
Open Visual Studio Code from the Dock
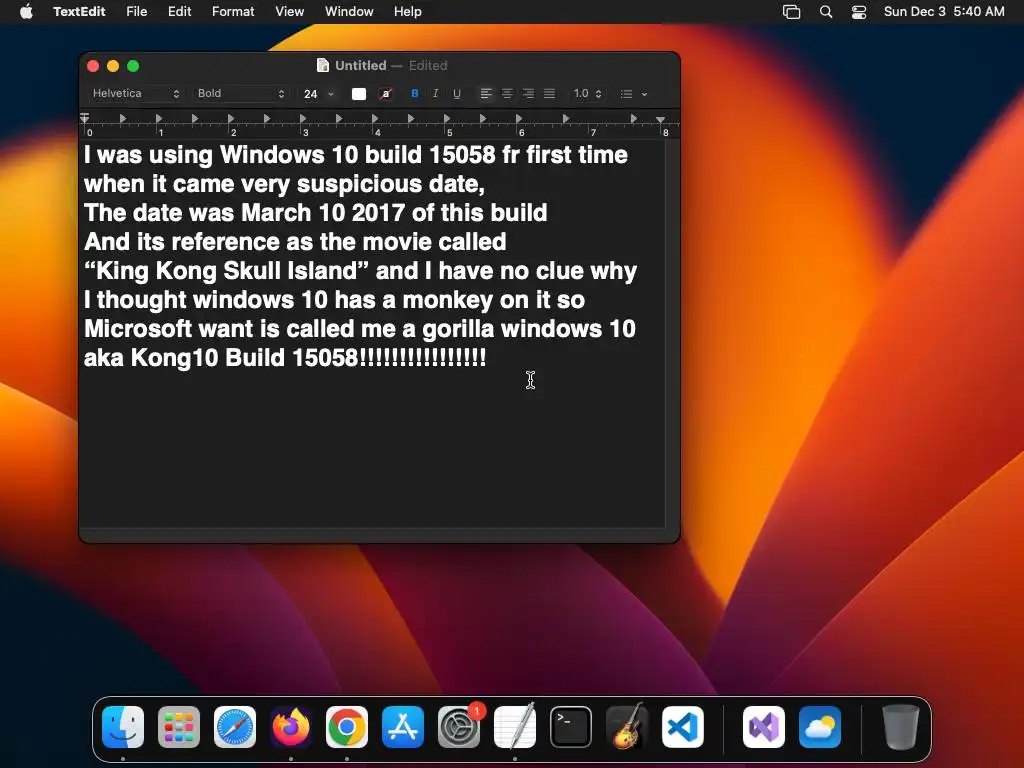pos(683,727)
